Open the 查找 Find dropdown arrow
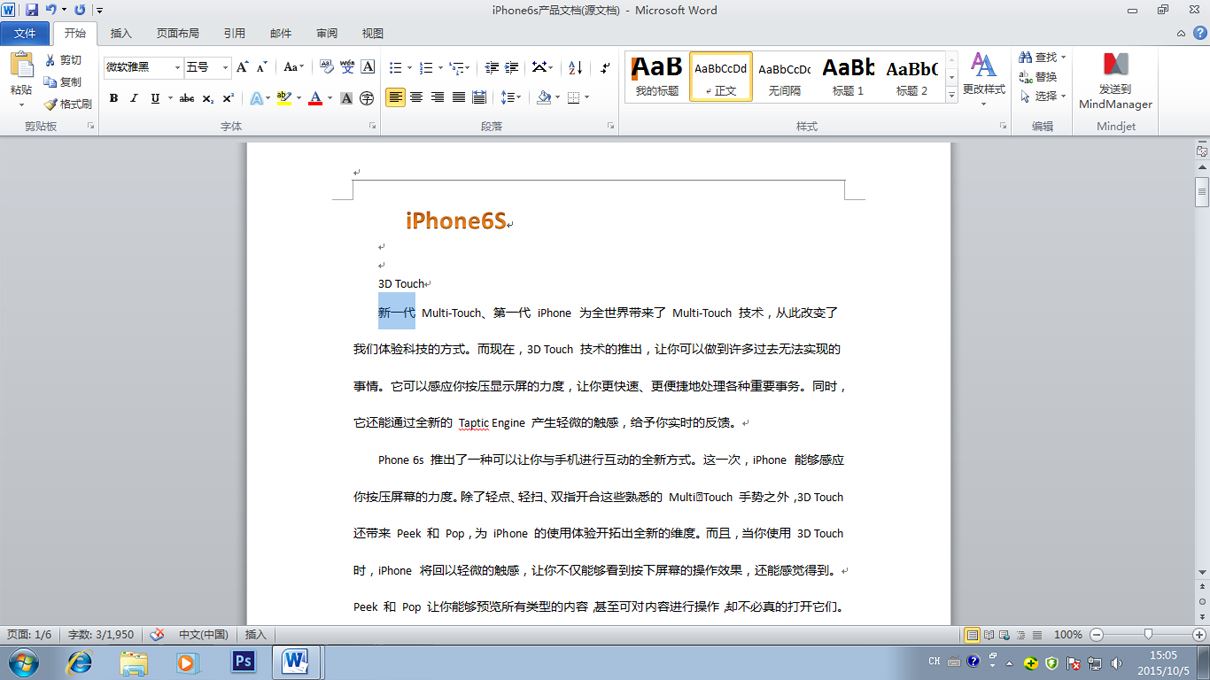This screenshot has width=1210, height=680. (1063, 57)
